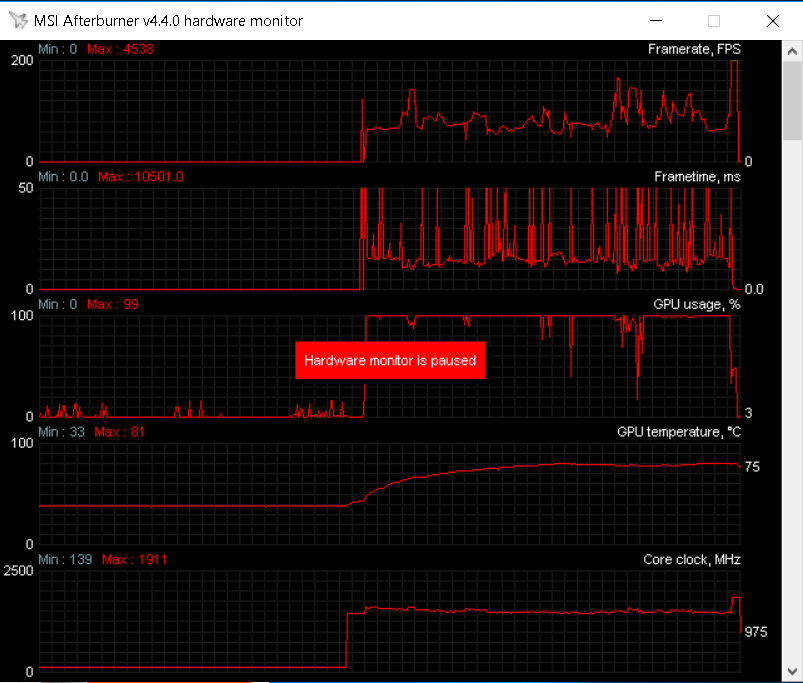Screen dimensions: 803x683
Task: Close the hardware monitor window
Action: pos(773,20)
